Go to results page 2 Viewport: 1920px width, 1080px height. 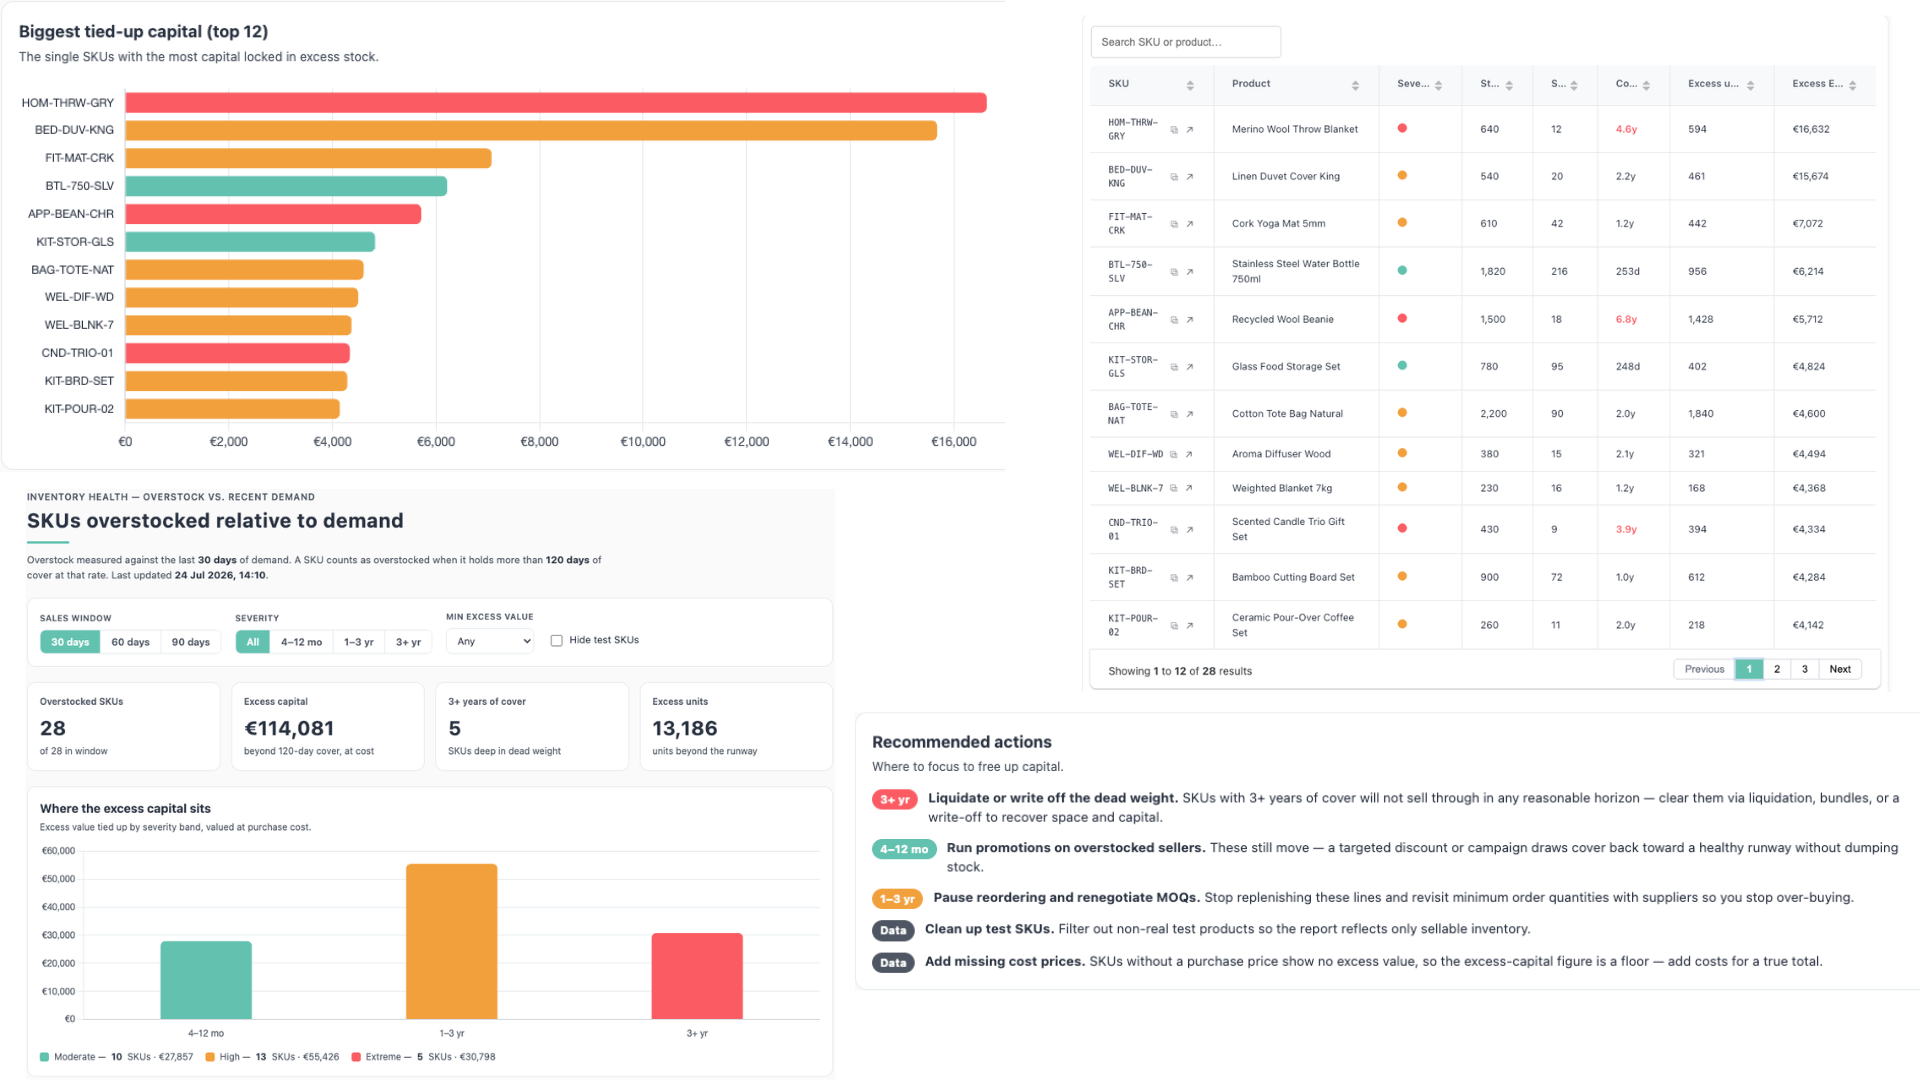[1777, 670]
